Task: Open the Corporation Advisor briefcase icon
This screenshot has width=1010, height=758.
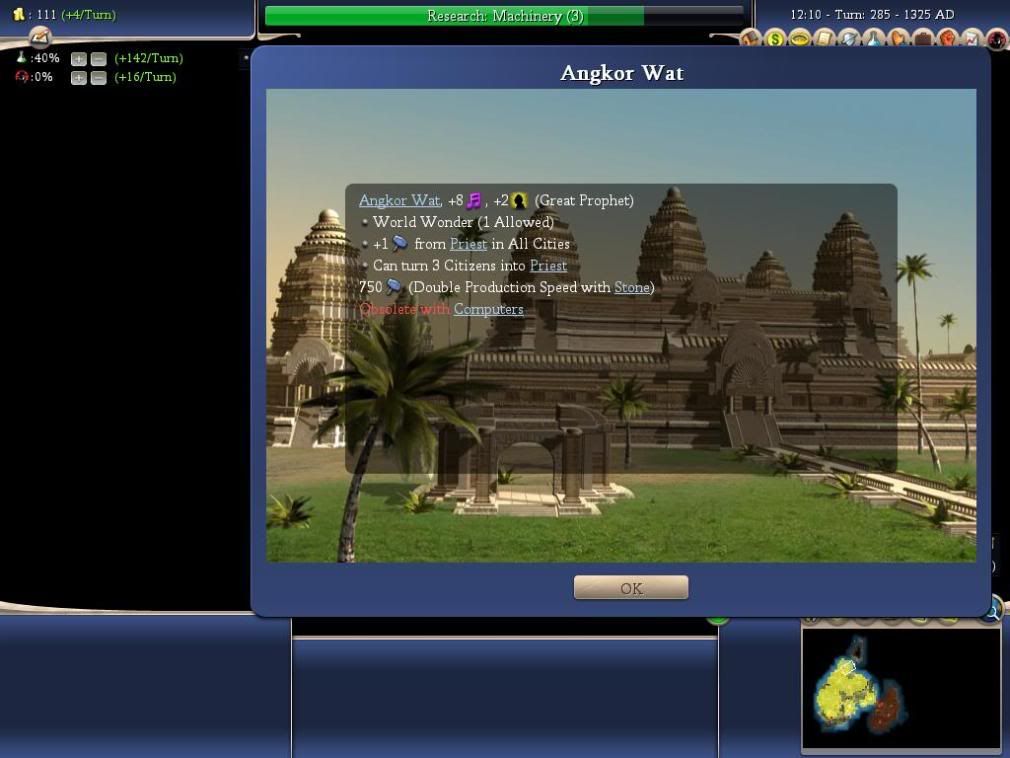Action: [x=922, y=39]
